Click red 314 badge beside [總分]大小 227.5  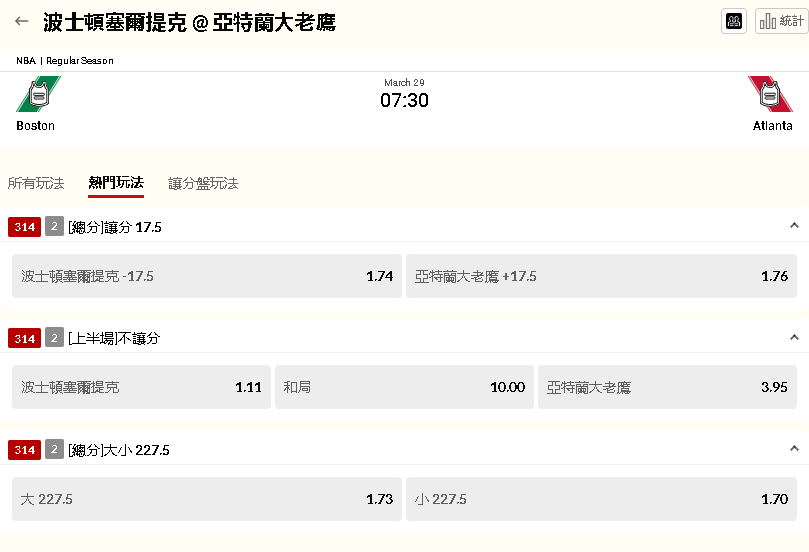24,450
